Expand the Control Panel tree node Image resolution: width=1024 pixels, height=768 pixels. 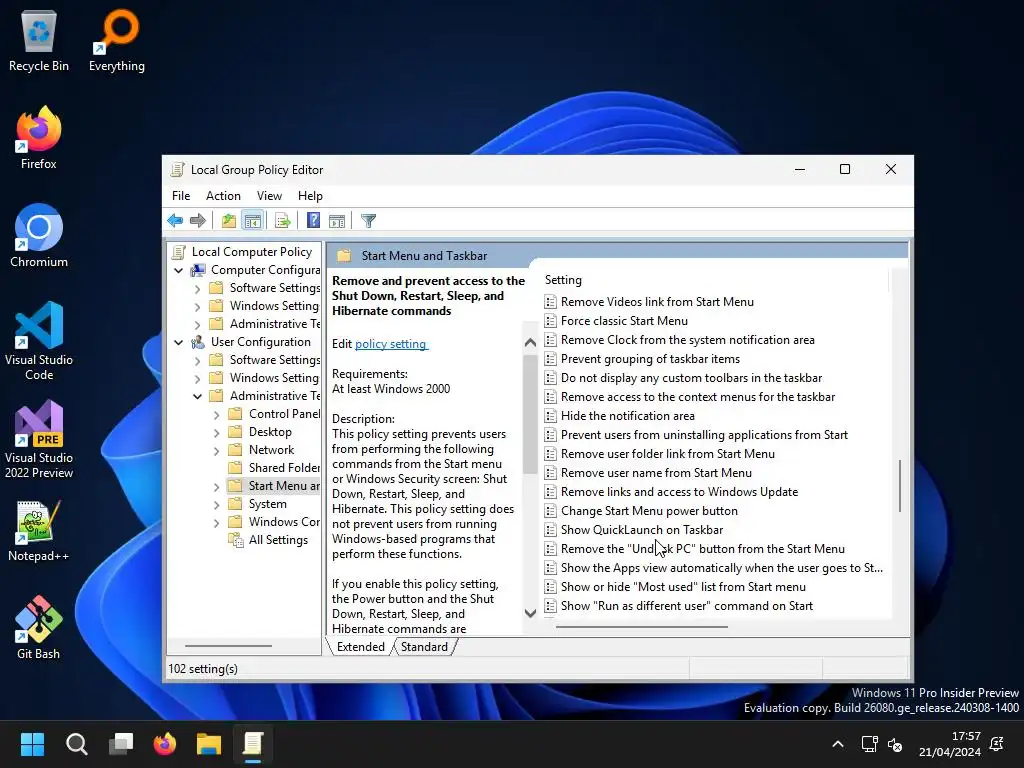216,414
